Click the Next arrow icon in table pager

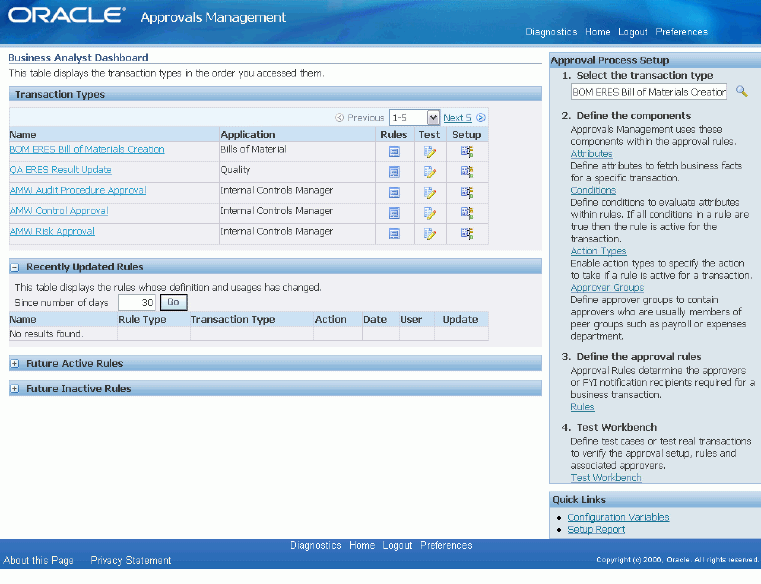[x=480, y=117]
